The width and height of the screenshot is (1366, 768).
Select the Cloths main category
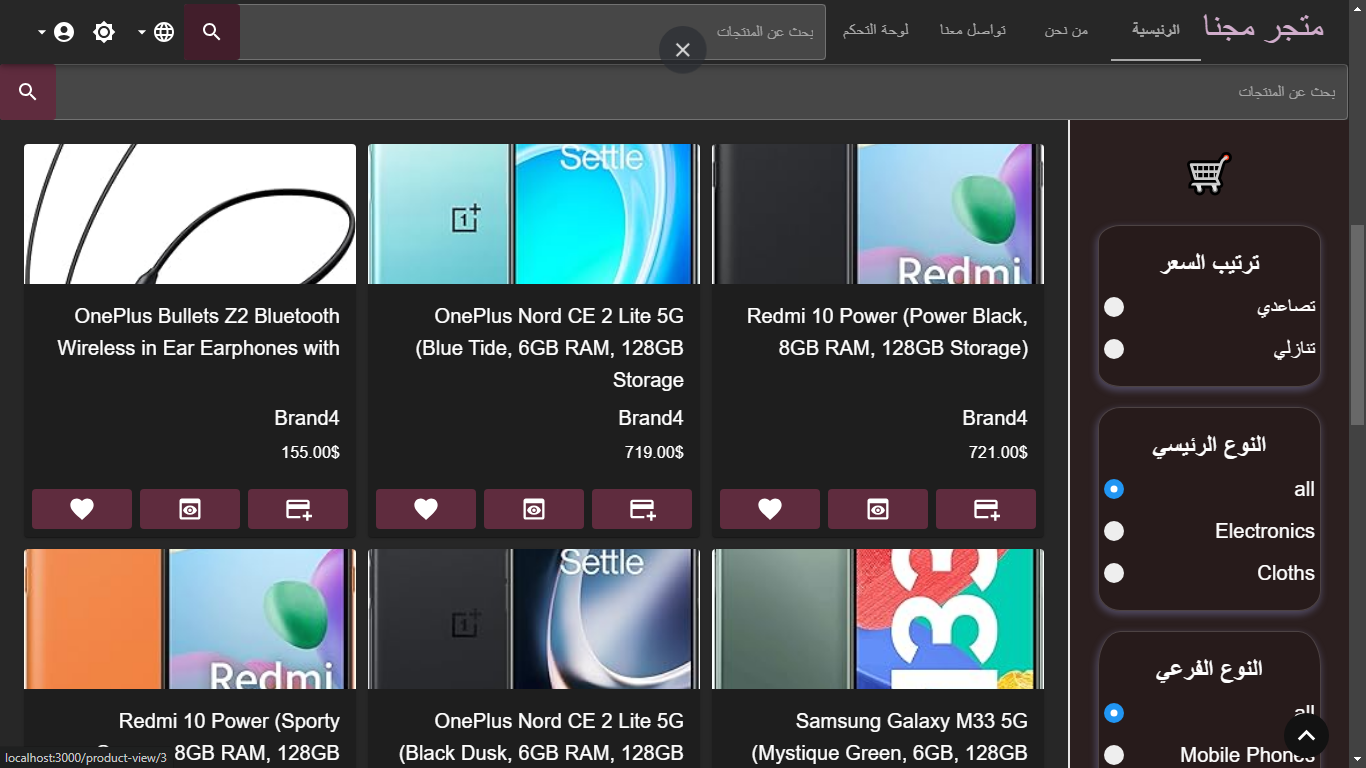1114,573
